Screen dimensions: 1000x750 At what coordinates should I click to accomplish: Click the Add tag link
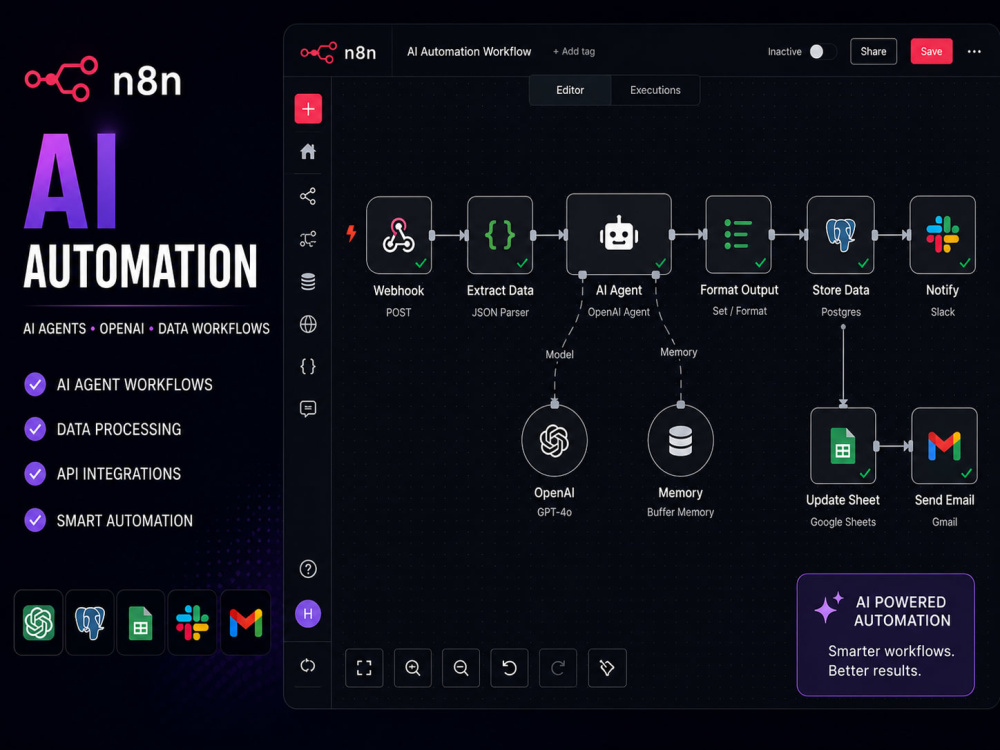click(x=574, y=52)
